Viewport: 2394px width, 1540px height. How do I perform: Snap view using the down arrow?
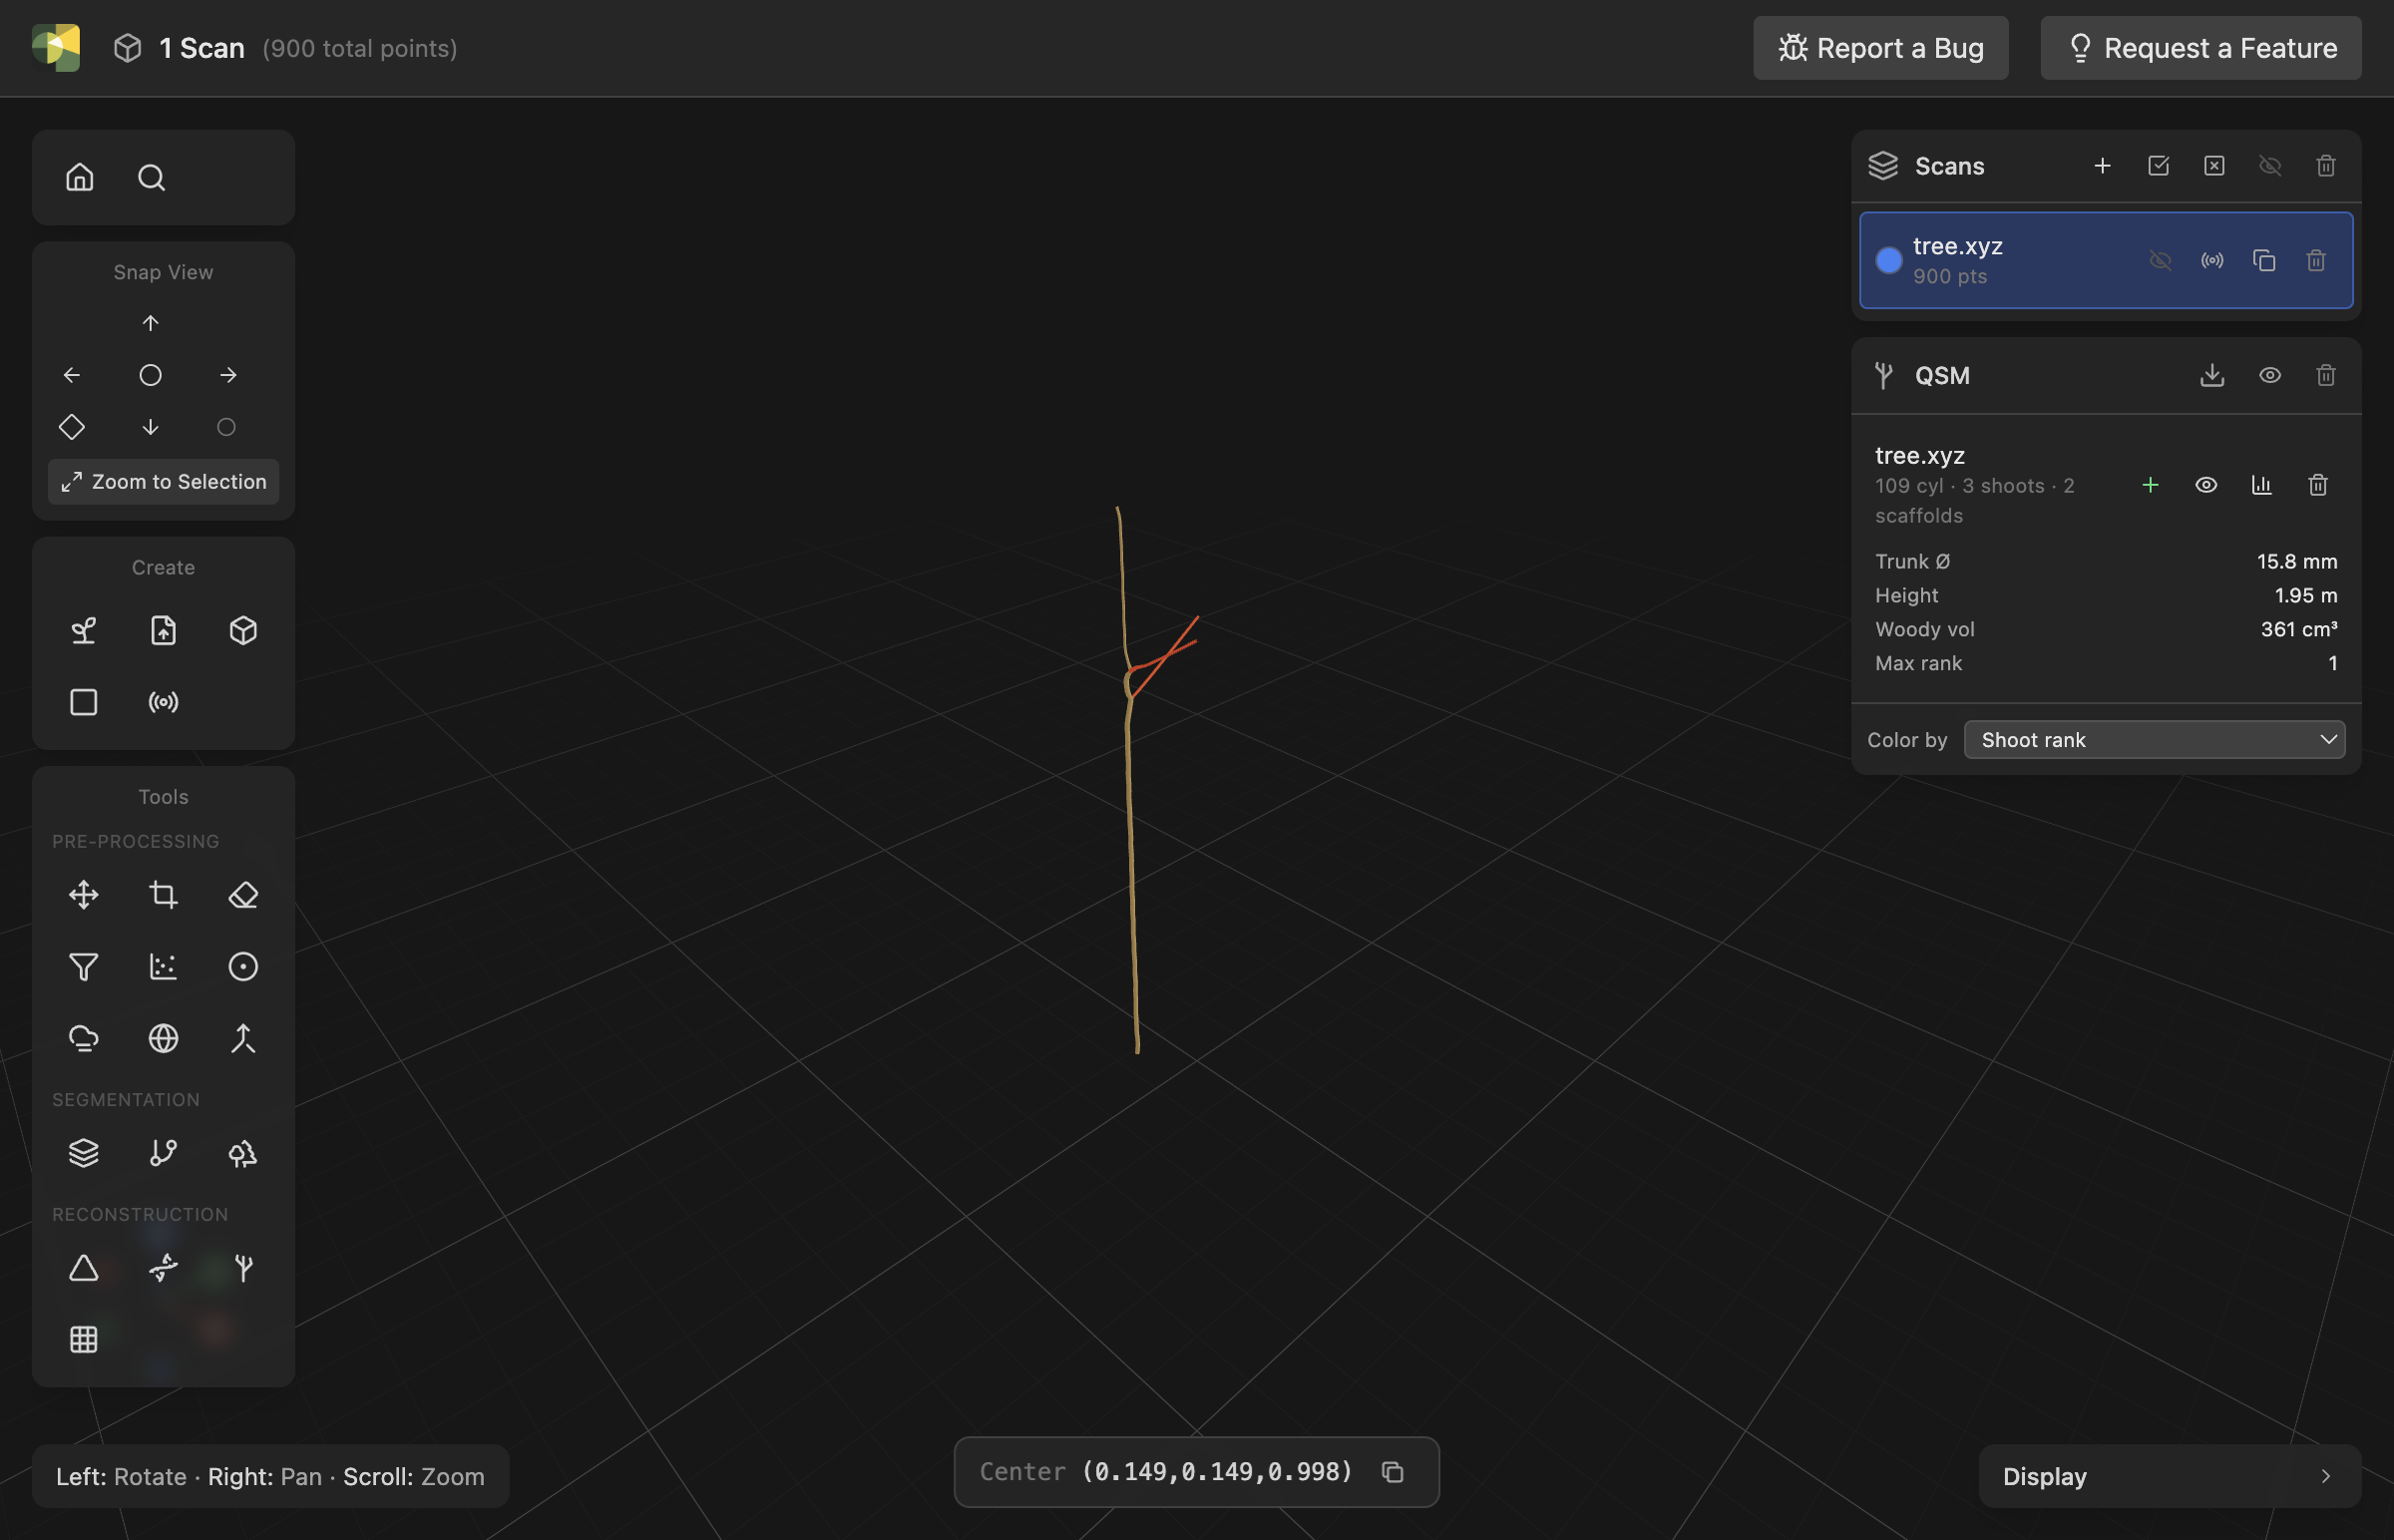pos(150,427)
